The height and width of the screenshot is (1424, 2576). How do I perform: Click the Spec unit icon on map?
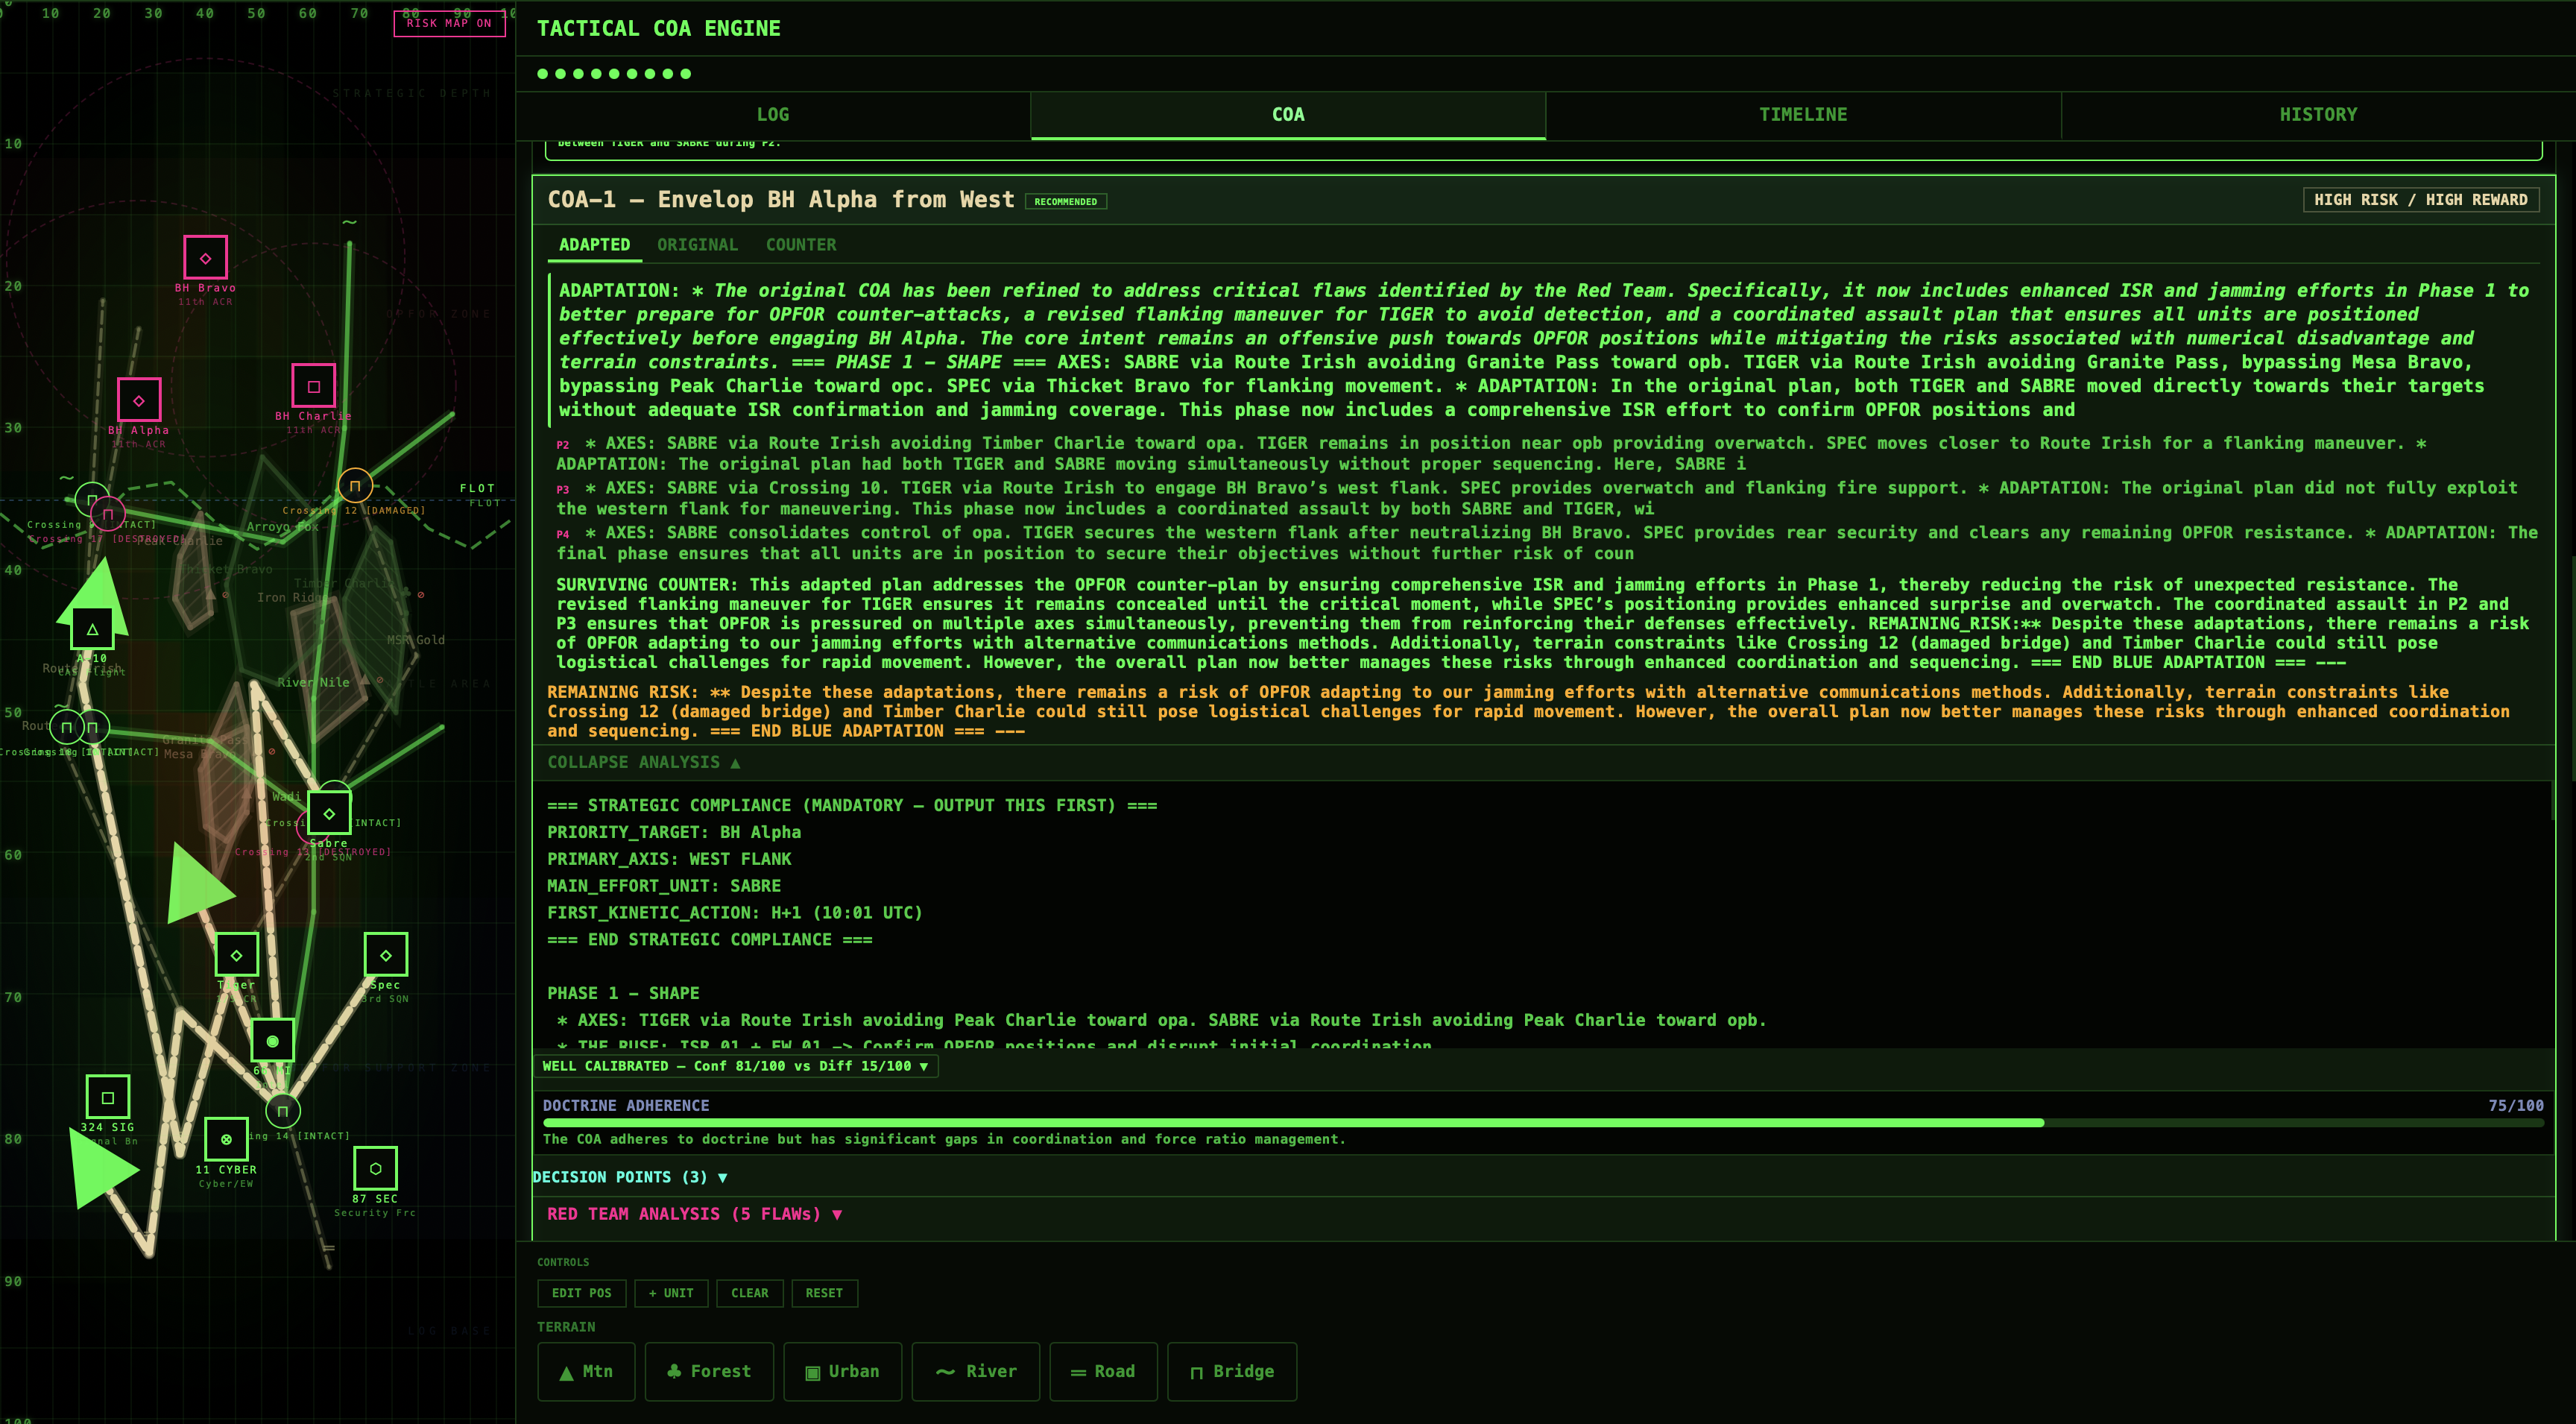385,955
